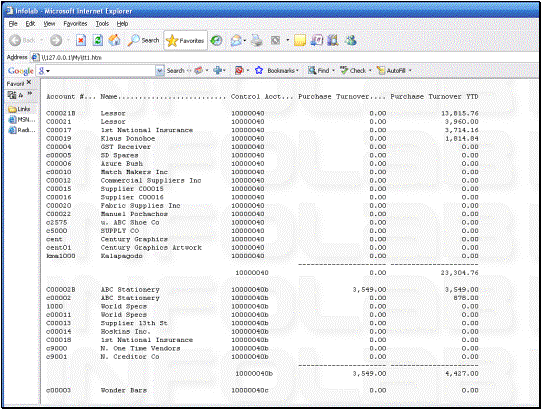Click the 'Klaus Donohoe' name cell

pos(128,138)
